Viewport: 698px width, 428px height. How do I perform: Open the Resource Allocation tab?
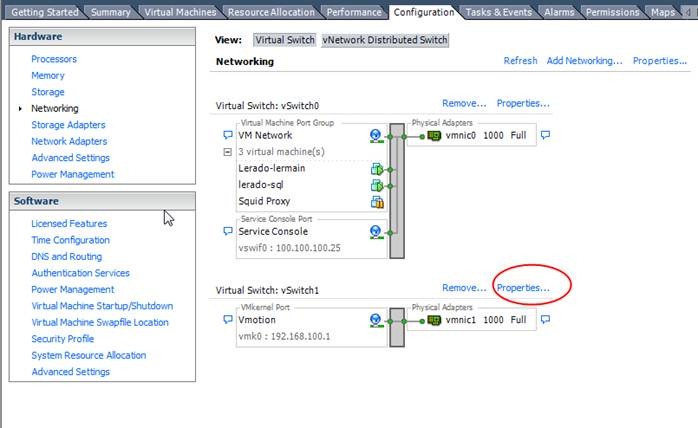(271, 12)
